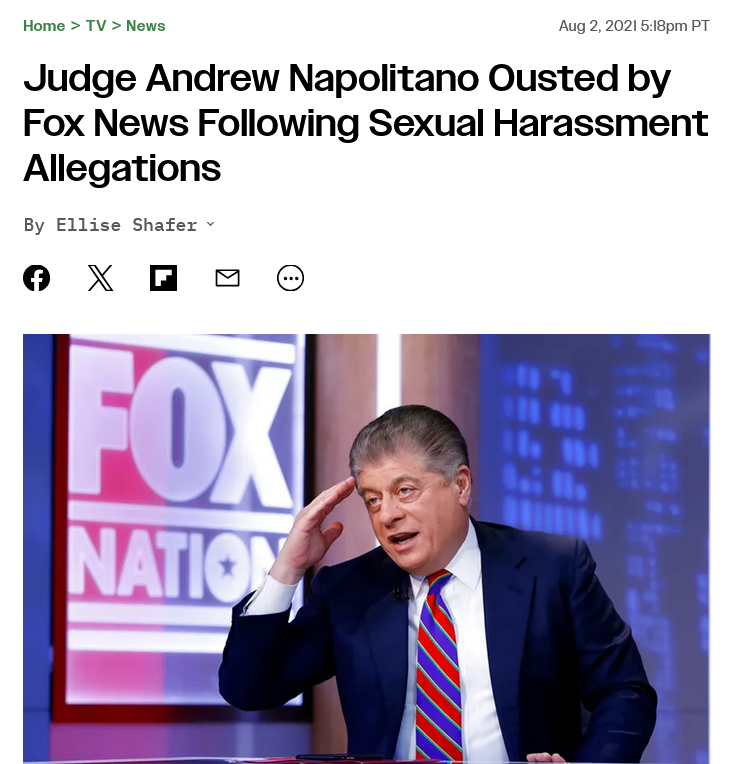
Task: Open more sharing options ellipsis icon
Action: click(290, 278)
